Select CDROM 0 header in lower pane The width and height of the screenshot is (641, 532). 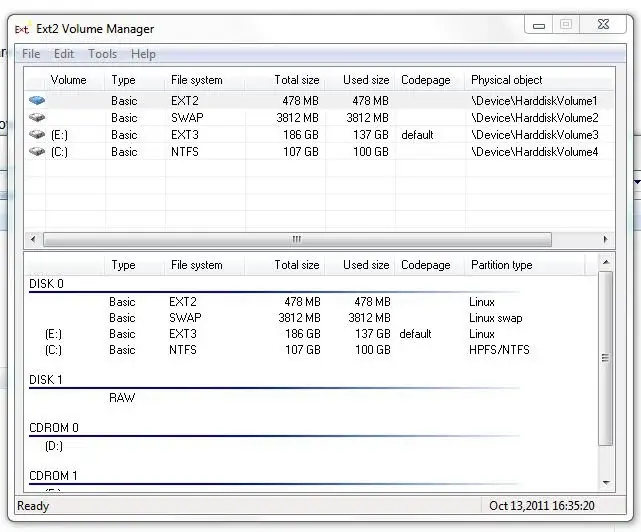[x=54, y=428]
